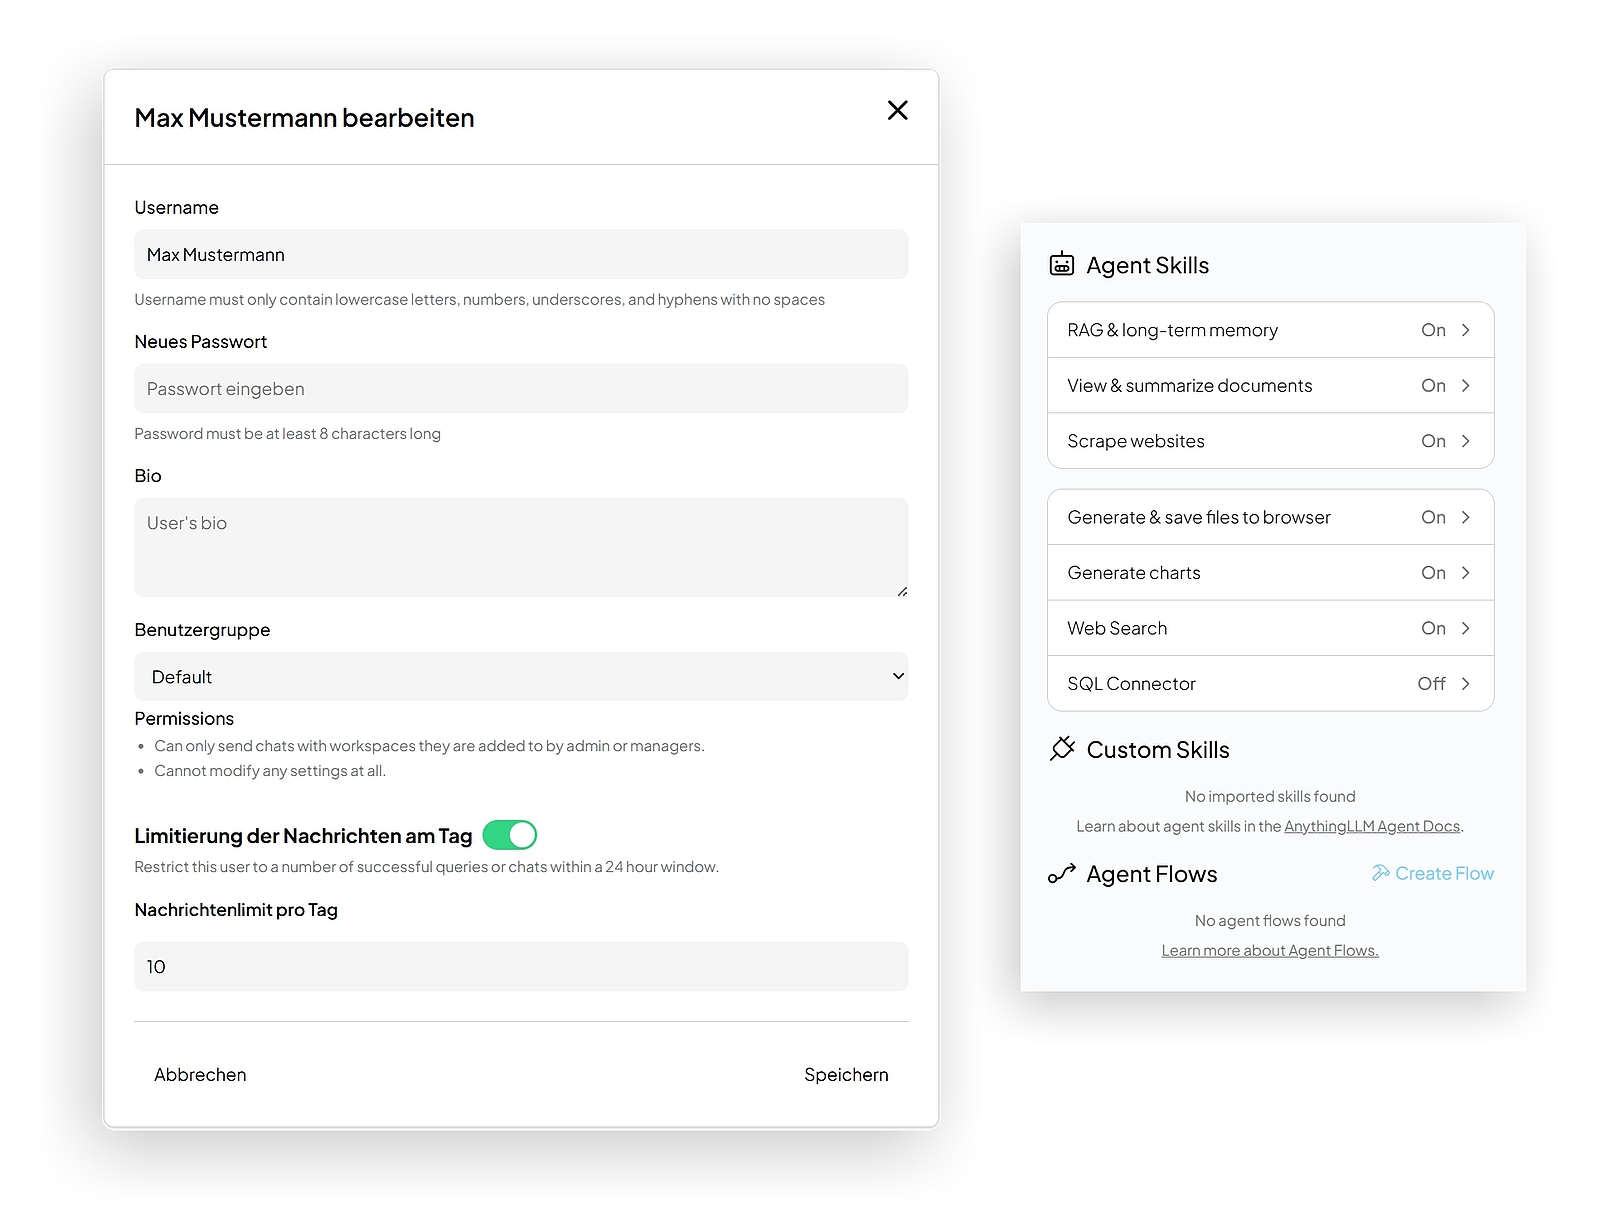Toggle the SQL Connector Off status

click(1430, 684)
